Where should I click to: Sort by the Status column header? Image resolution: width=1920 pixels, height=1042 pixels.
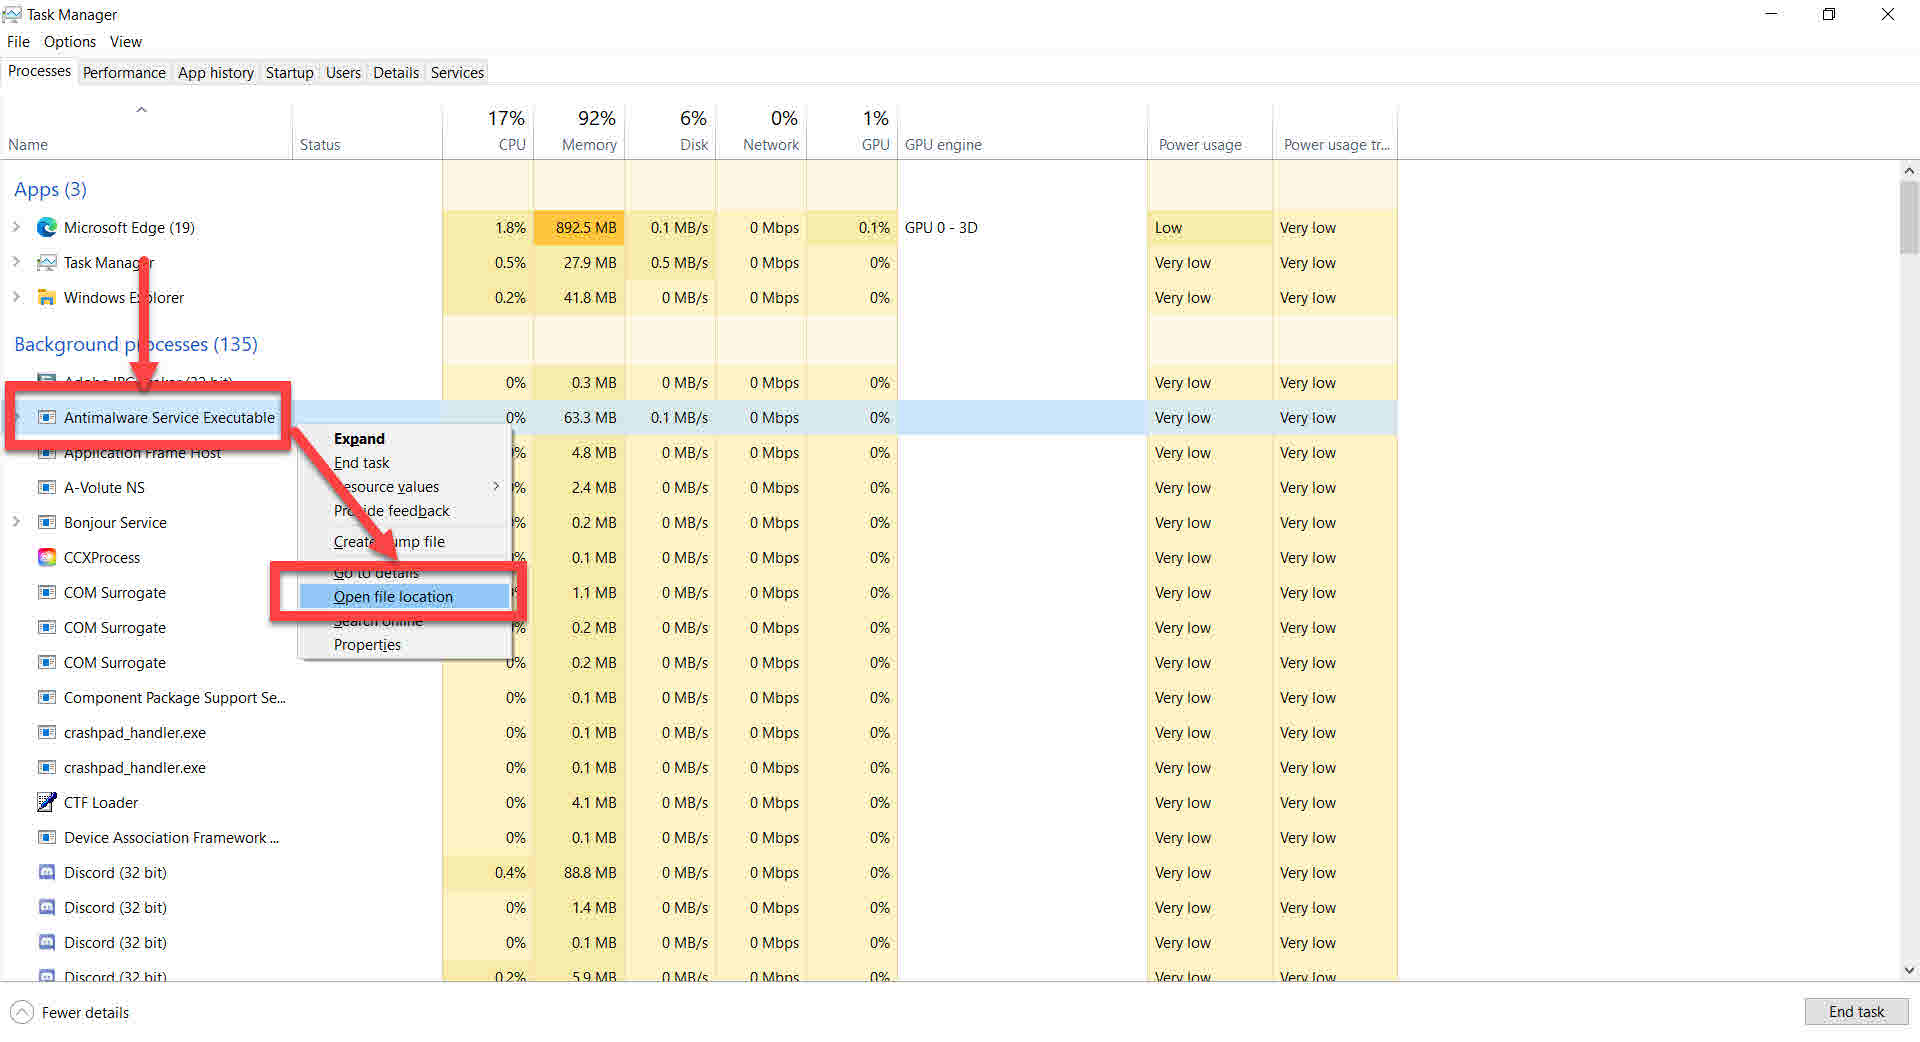367,131
